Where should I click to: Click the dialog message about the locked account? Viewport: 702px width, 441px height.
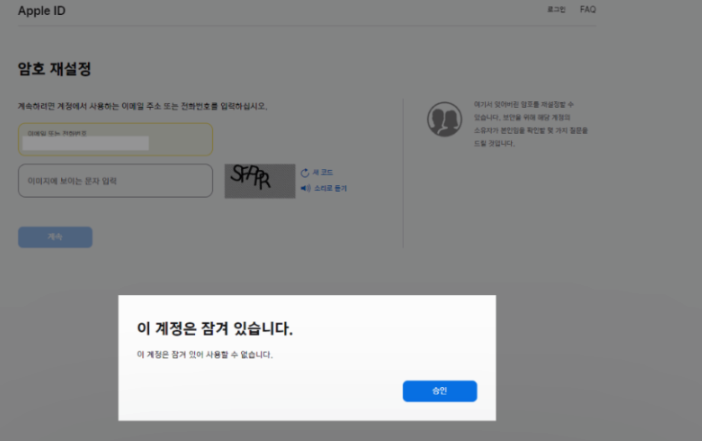[x=205, y=355]
